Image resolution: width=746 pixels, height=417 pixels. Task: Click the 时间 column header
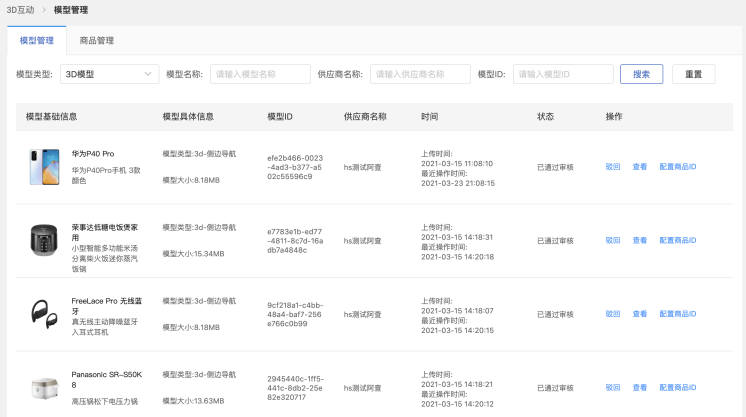click(x=429, y=117)
